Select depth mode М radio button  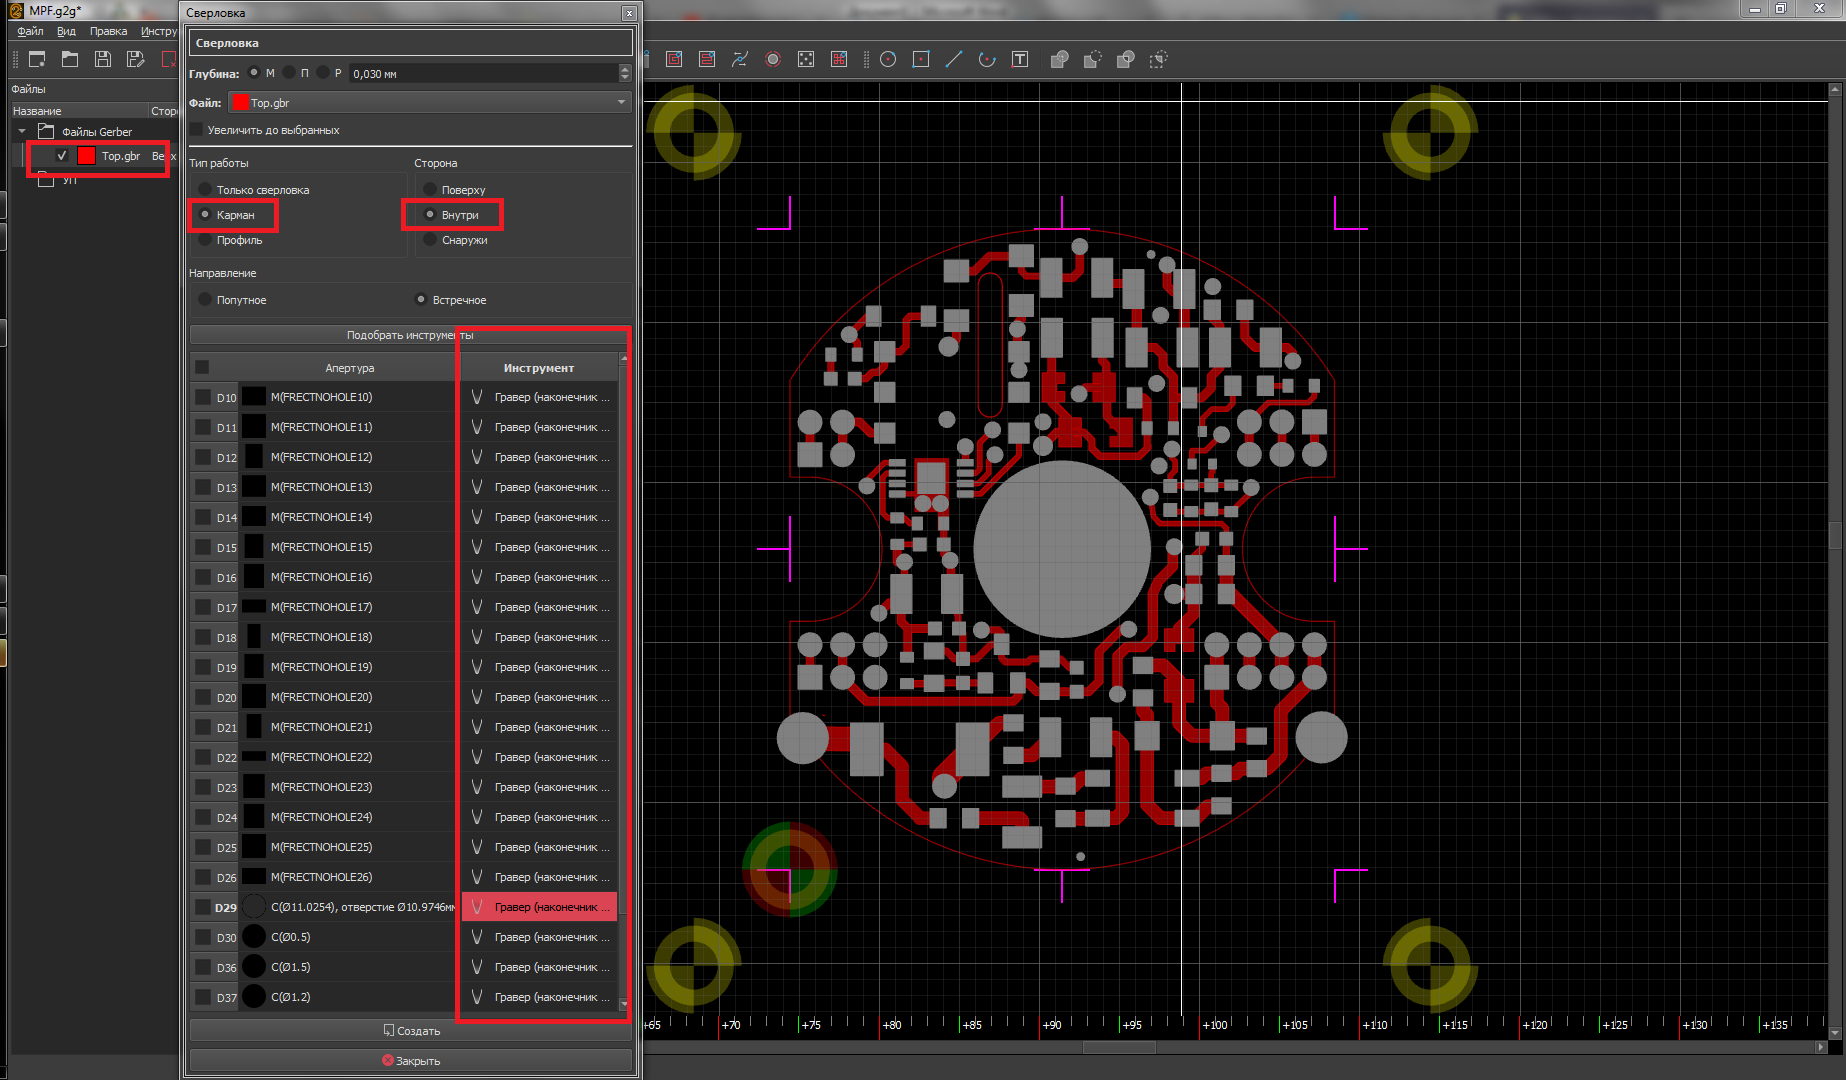254,73
